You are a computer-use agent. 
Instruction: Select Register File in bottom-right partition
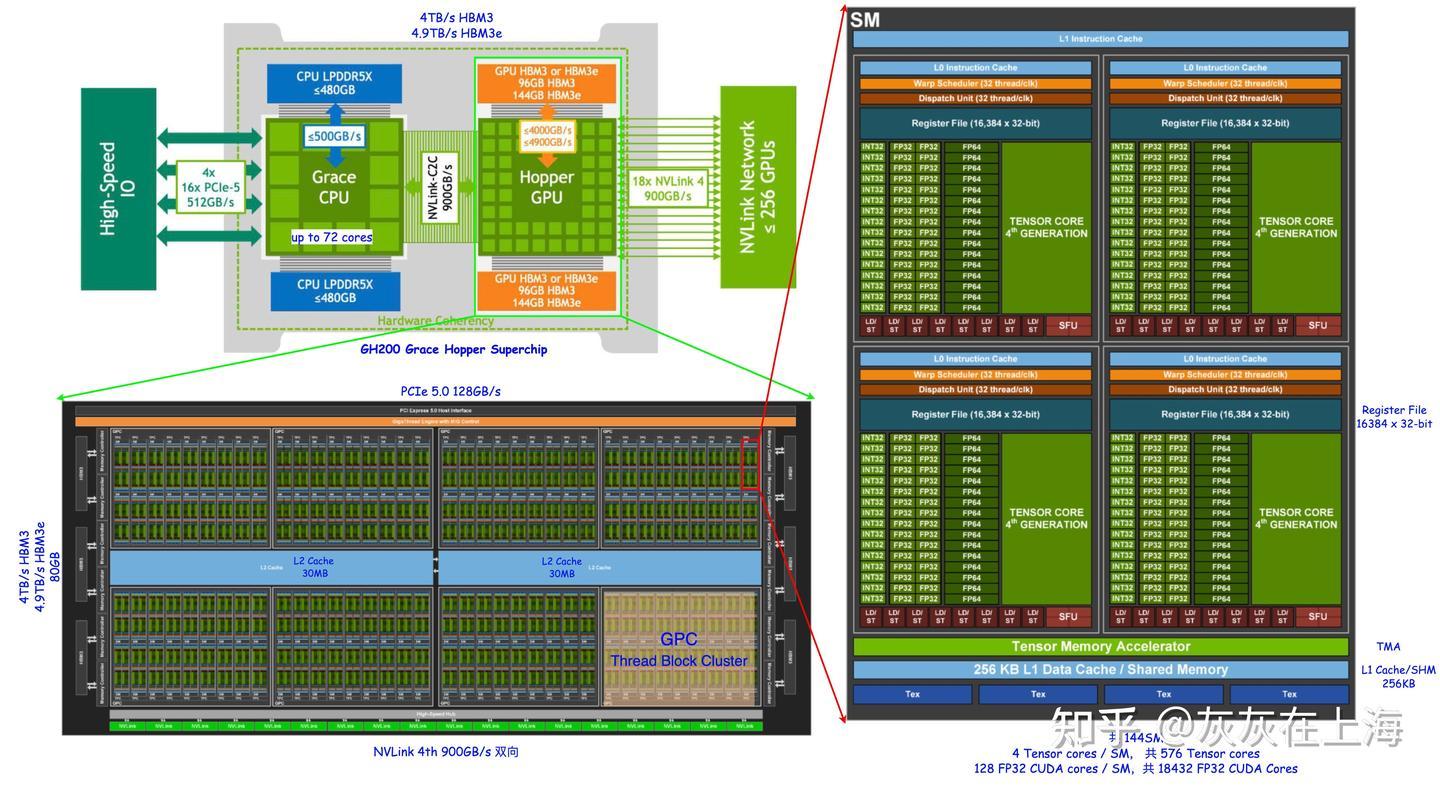tap(1225, 414)
